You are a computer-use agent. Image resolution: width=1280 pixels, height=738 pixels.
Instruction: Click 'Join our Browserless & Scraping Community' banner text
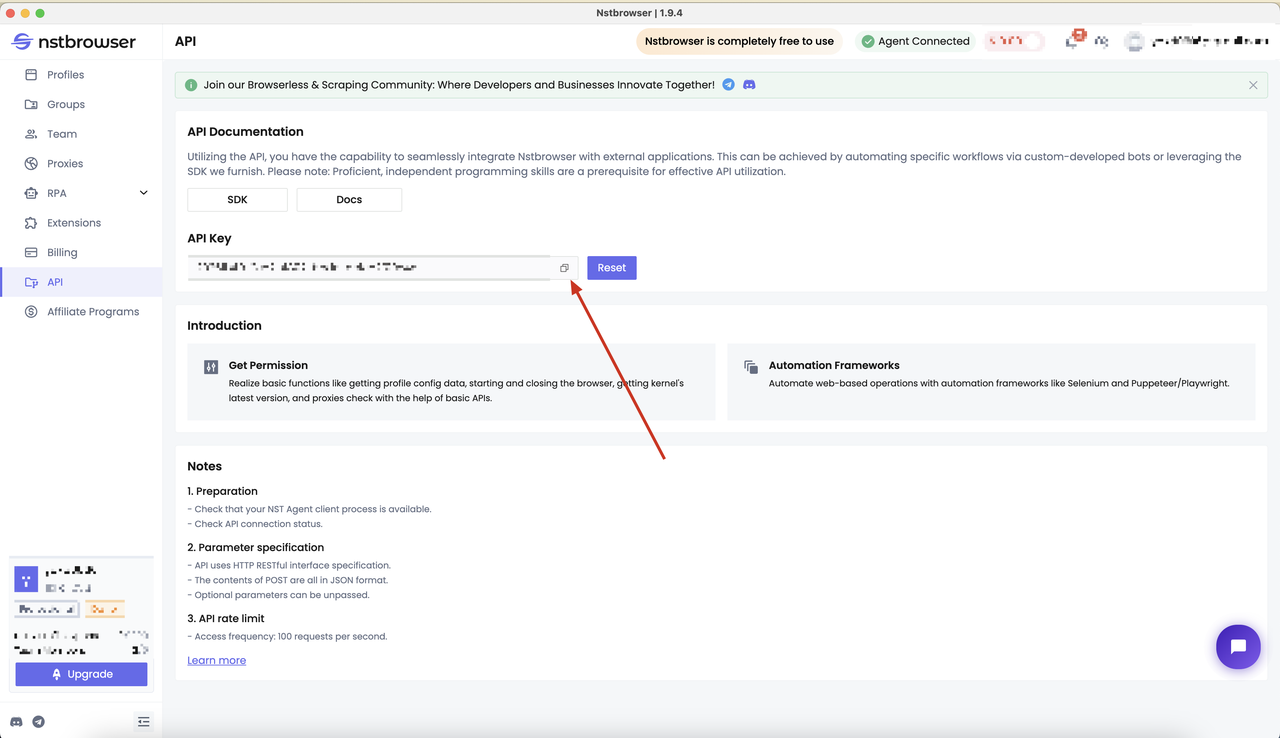(x=459, y=85)
